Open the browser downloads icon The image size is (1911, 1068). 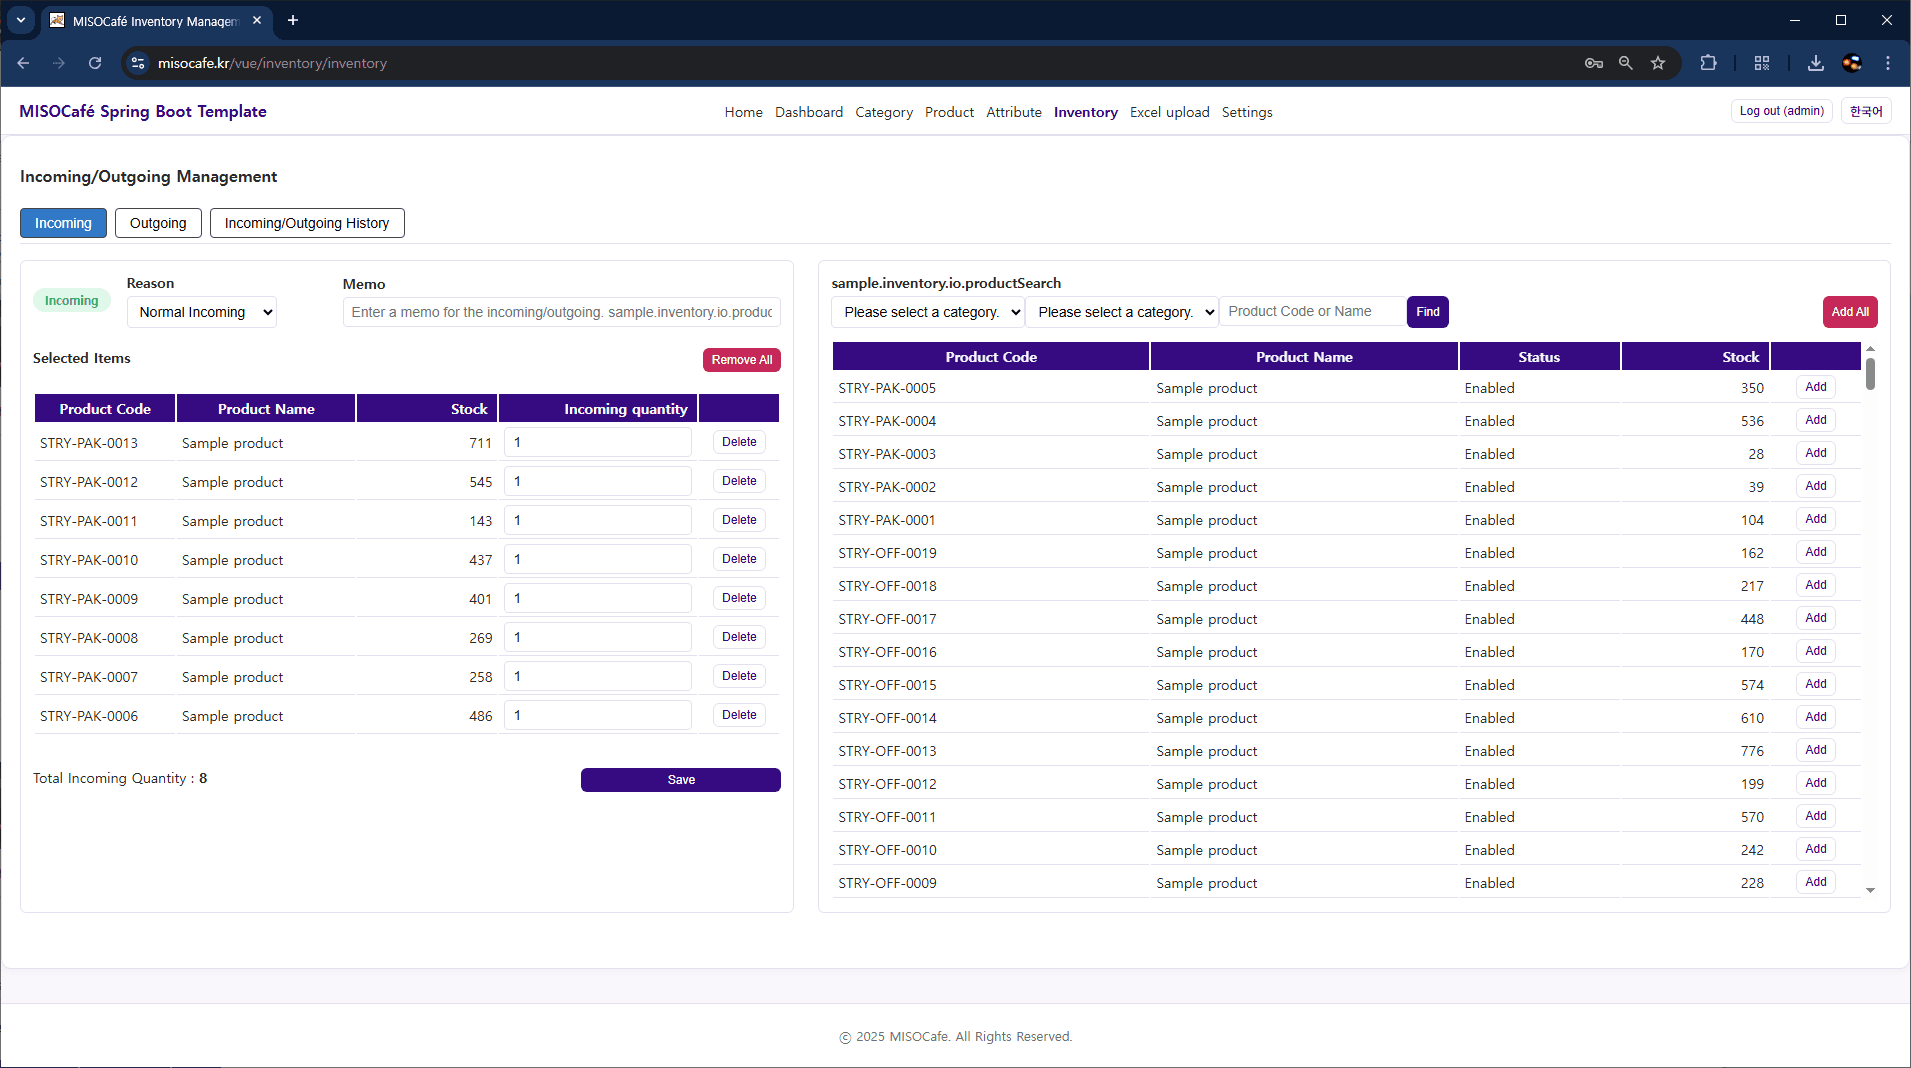click(1815, 63)
